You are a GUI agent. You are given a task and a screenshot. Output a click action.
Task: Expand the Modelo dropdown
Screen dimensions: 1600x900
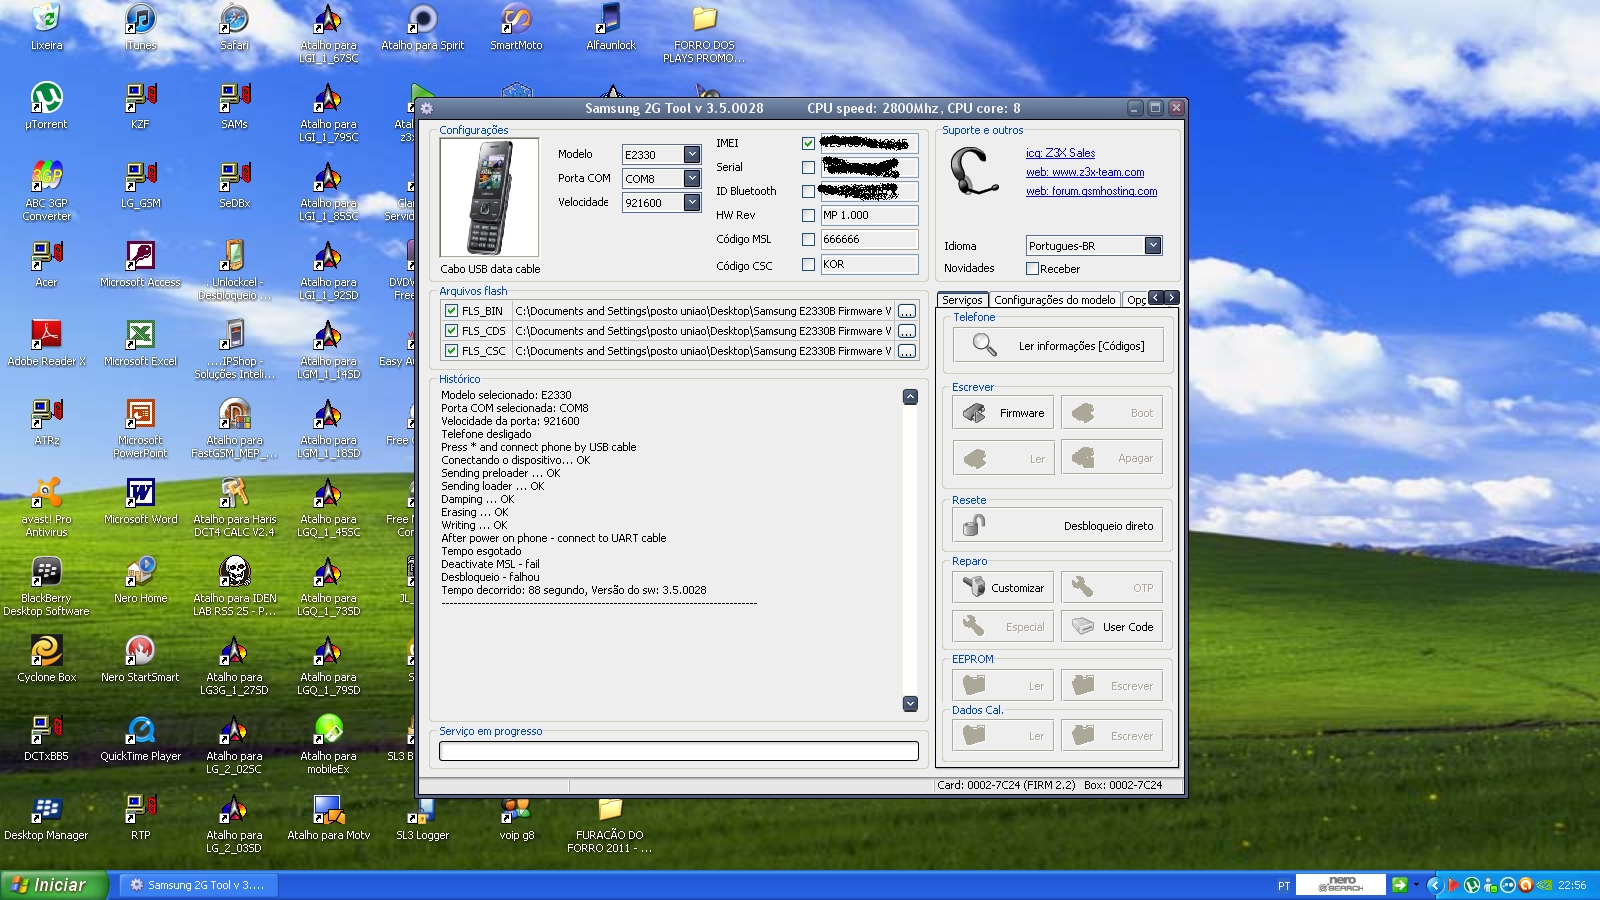point(692,154)
